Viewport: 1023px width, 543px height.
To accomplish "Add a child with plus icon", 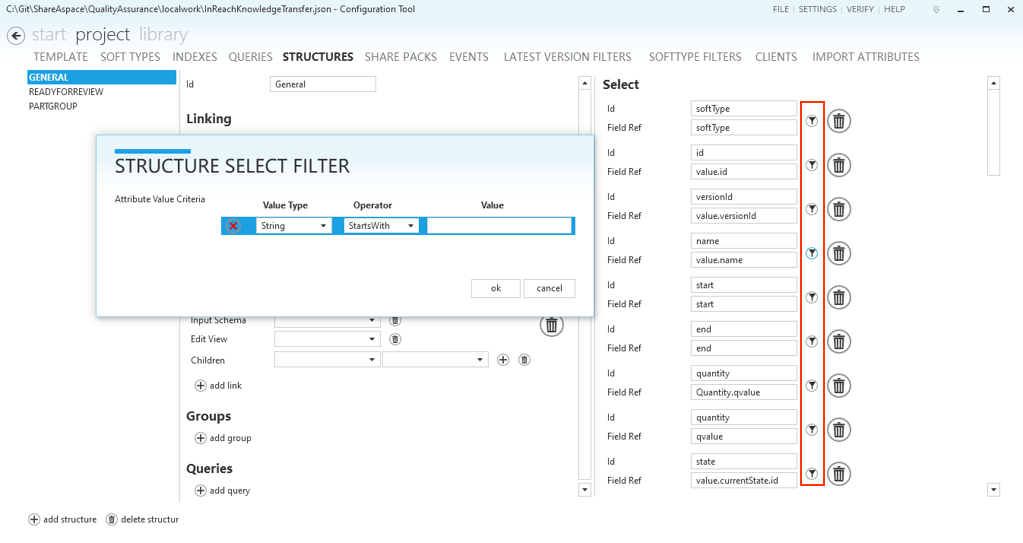I will 503,360.
